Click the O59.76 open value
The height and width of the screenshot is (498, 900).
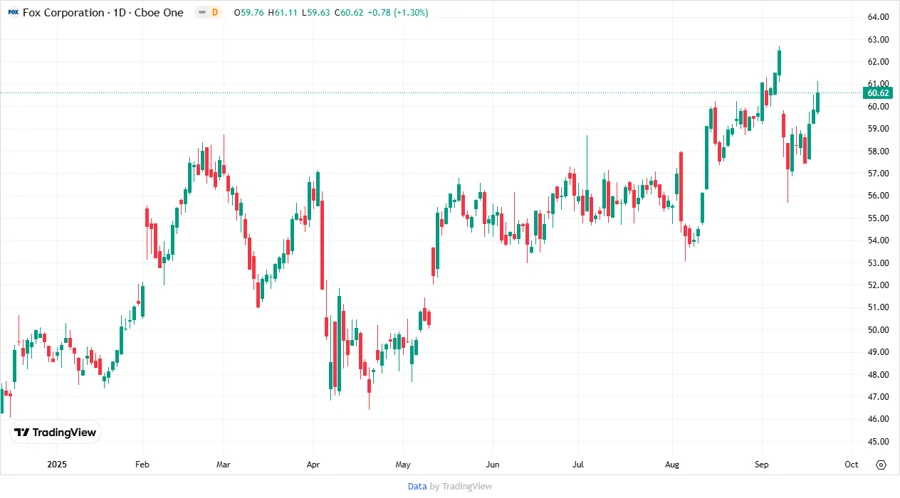tap(249, 13)
